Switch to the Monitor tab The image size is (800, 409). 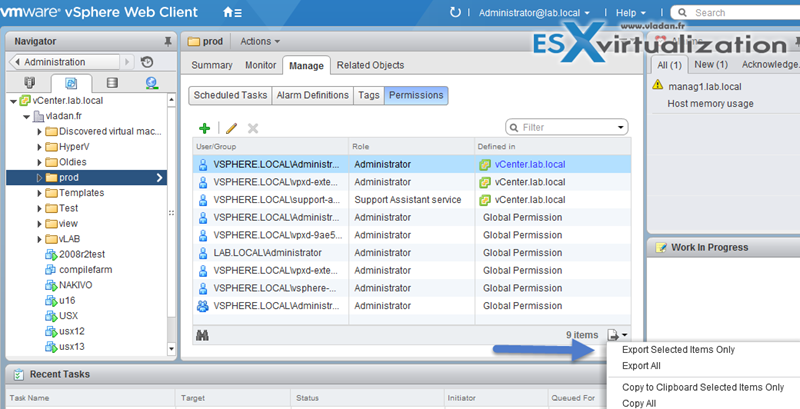click(x=260, y=65)
